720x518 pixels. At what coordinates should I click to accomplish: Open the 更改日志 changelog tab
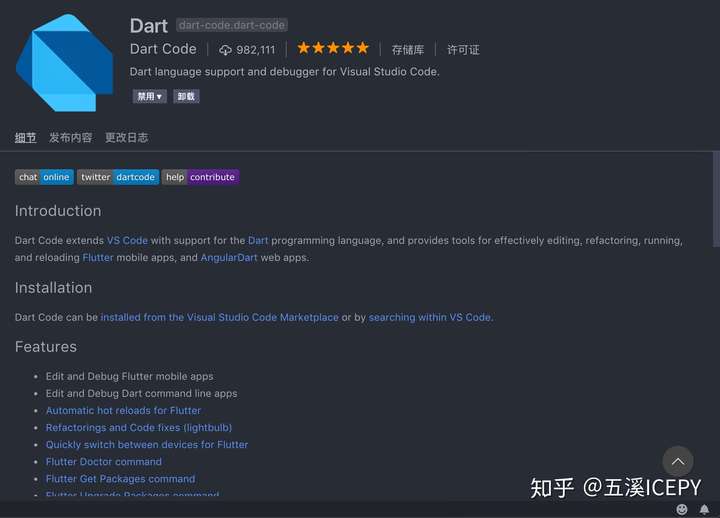(127, 137)
